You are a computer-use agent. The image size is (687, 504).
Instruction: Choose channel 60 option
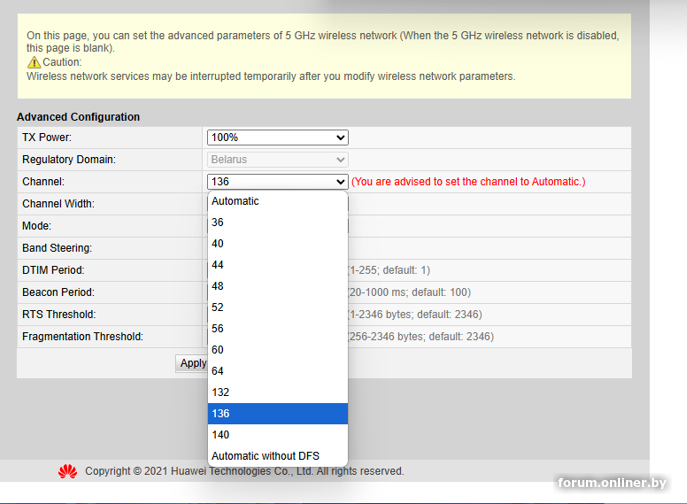tap(277, 350)
